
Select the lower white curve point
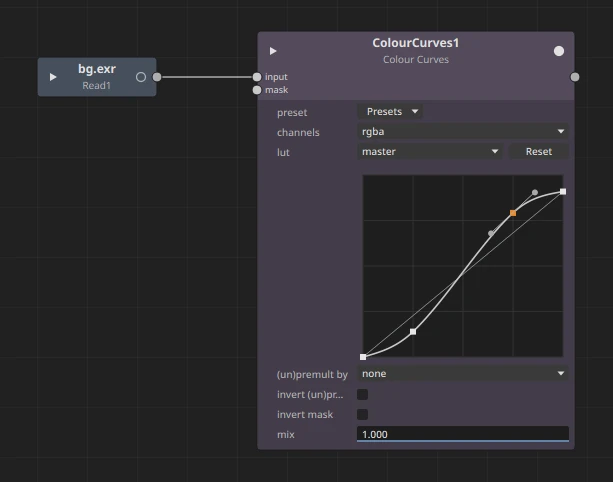413,332
